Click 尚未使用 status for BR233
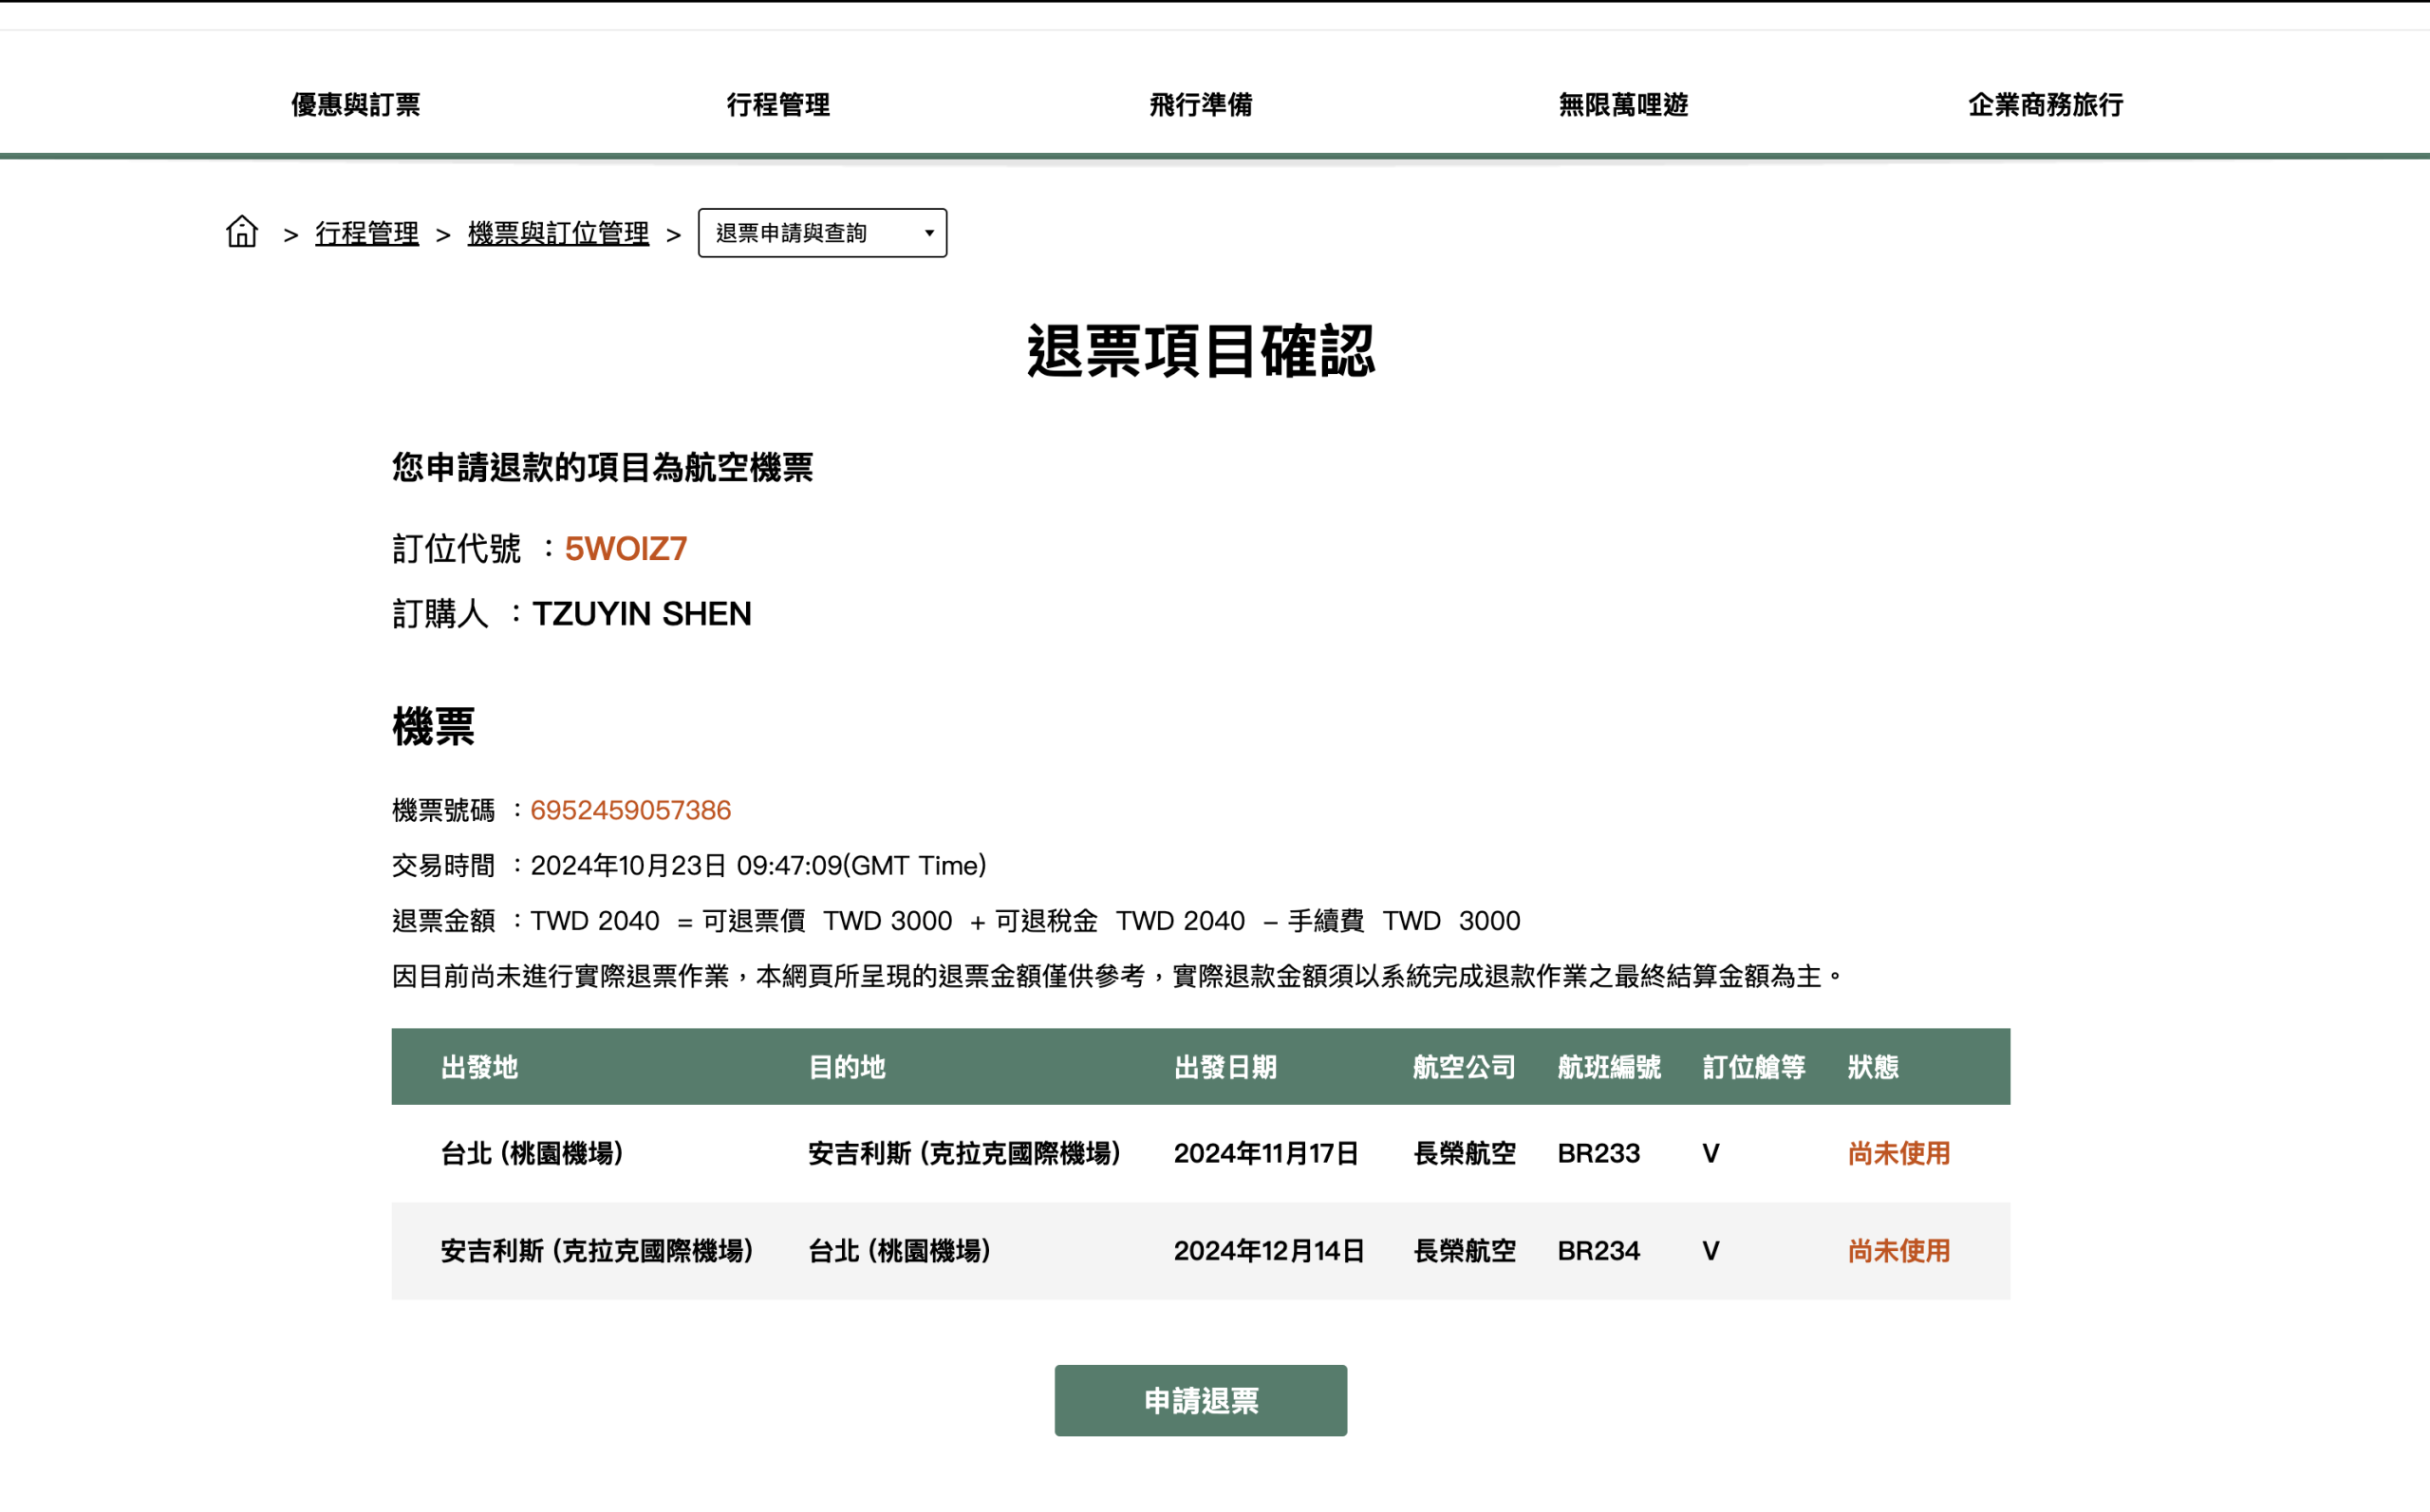This screenshot has width=2430, height=1512. 1898,1153
